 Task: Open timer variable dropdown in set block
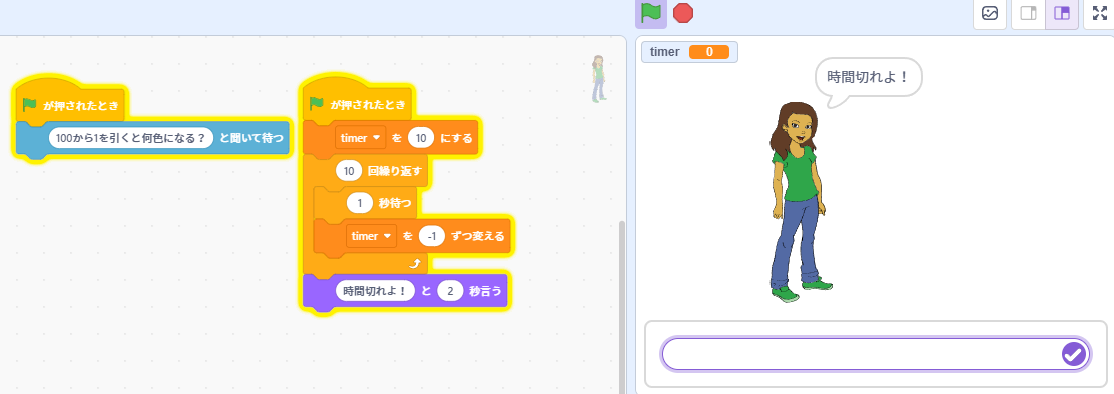pos(360,138)
